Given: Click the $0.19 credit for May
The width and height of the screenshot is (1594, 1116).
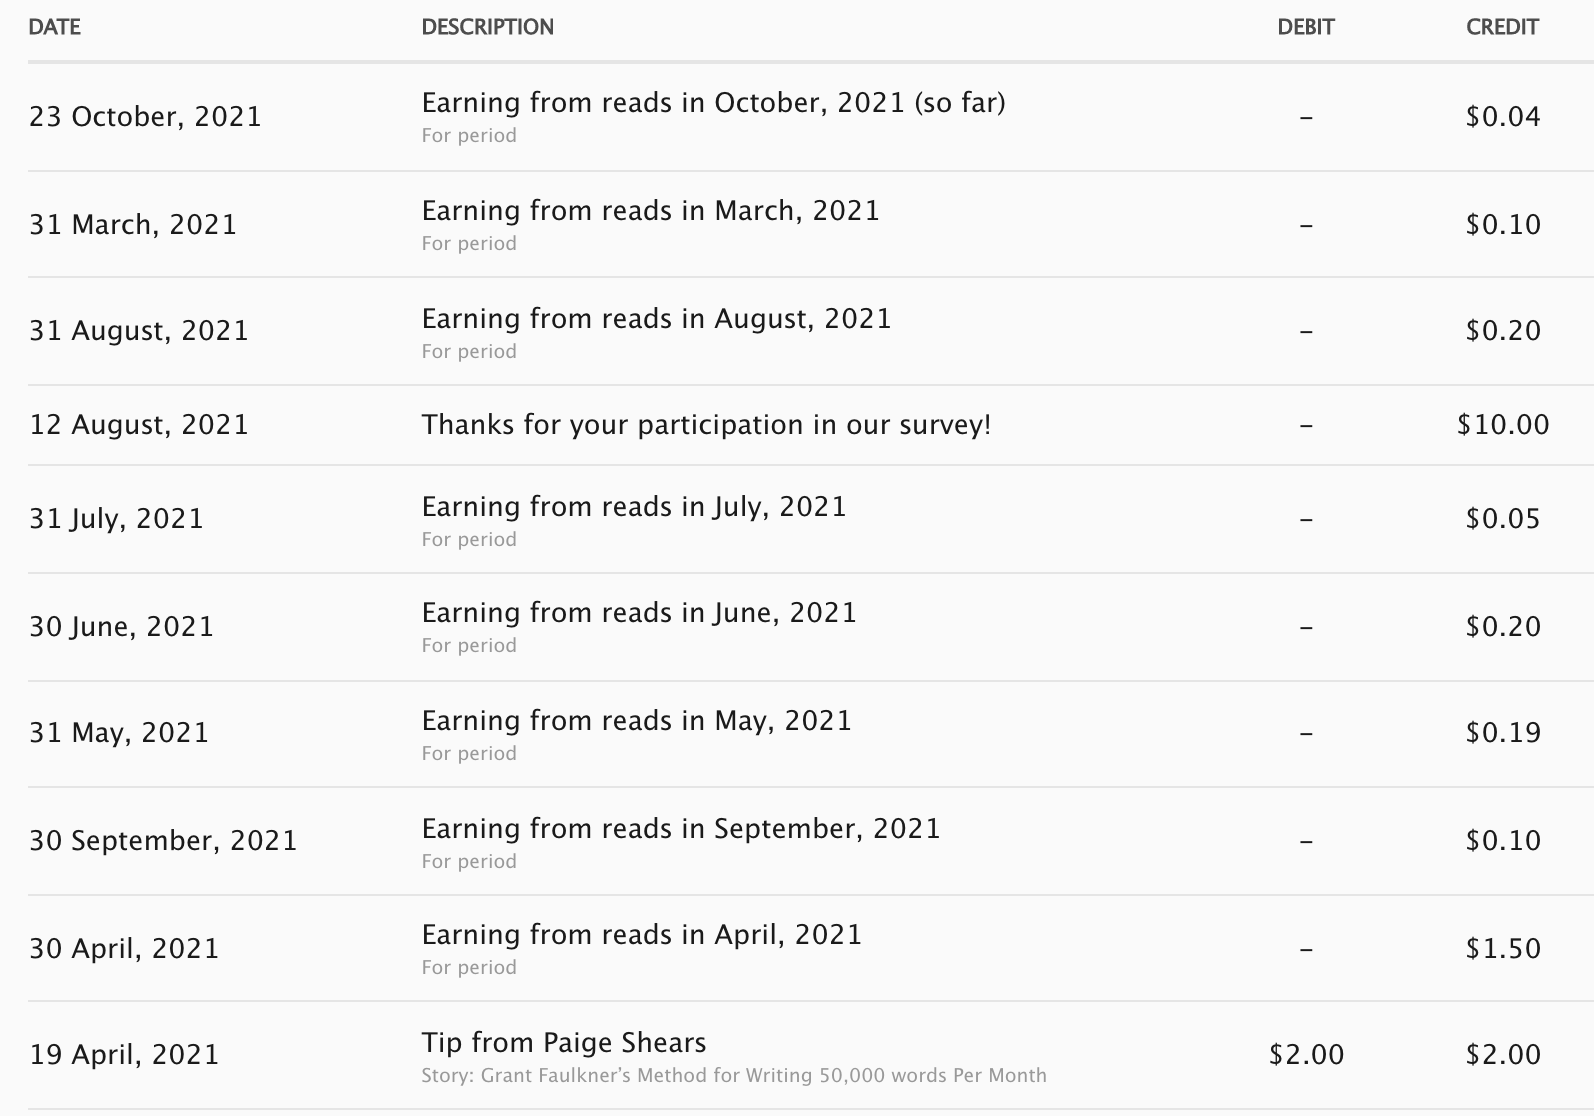Looking at the screenshot, I should [1503, 733].
